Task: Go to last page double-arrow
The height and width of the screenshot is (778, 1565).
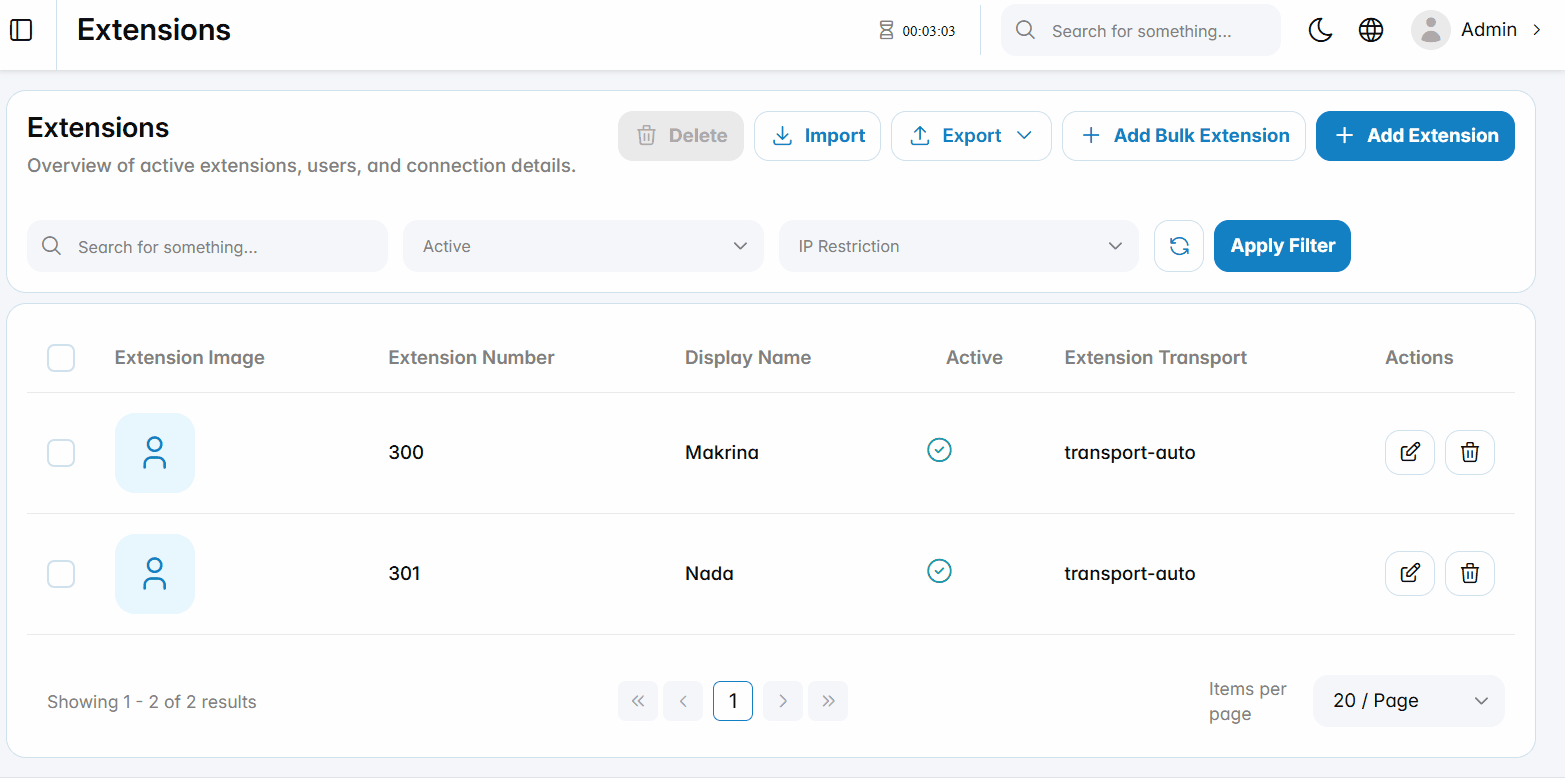Action: (828, 701)
